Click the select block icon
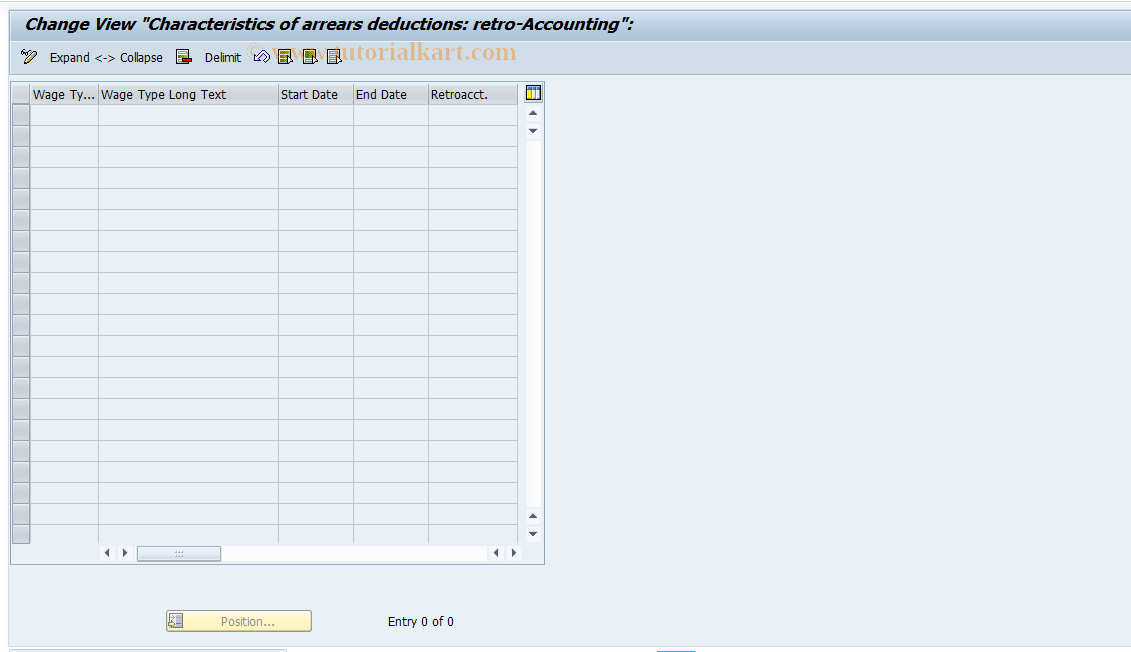The height and width of the screenshot is (652, 1131). pyautogui.click(x=310, y=57)
